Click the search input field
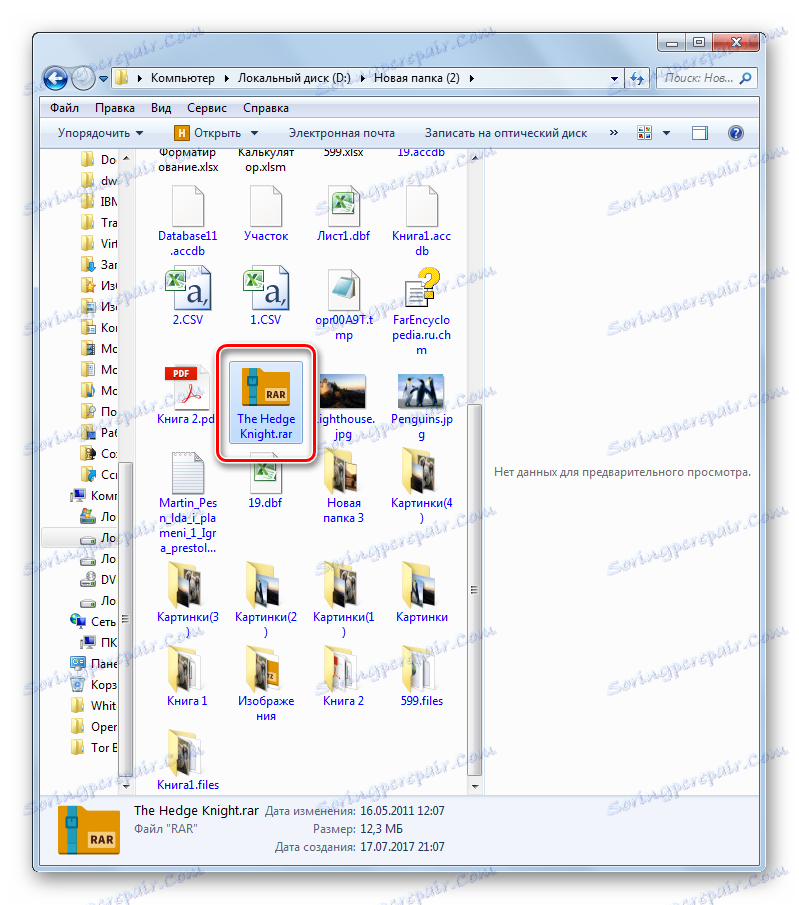This screenshot has width=799, height=905. point(699,78)
